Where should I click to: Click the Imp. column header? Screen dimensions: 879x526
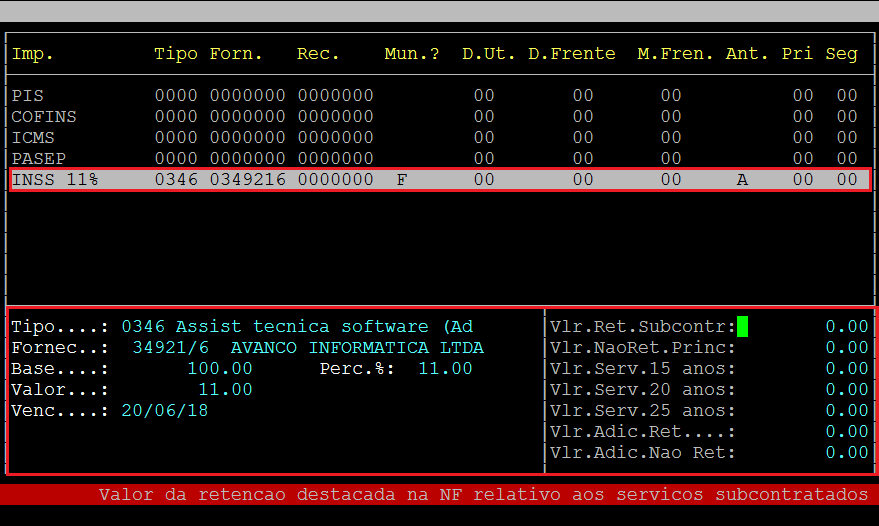tap(33, 54)
